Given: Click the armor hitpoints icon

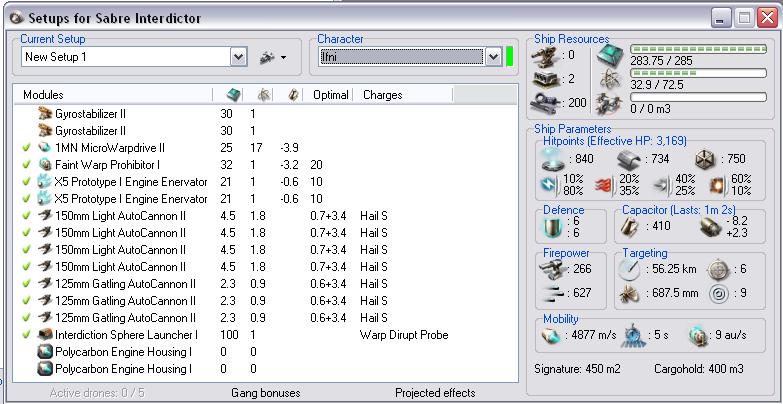Looking at the screenshot, I should point(629,160).
